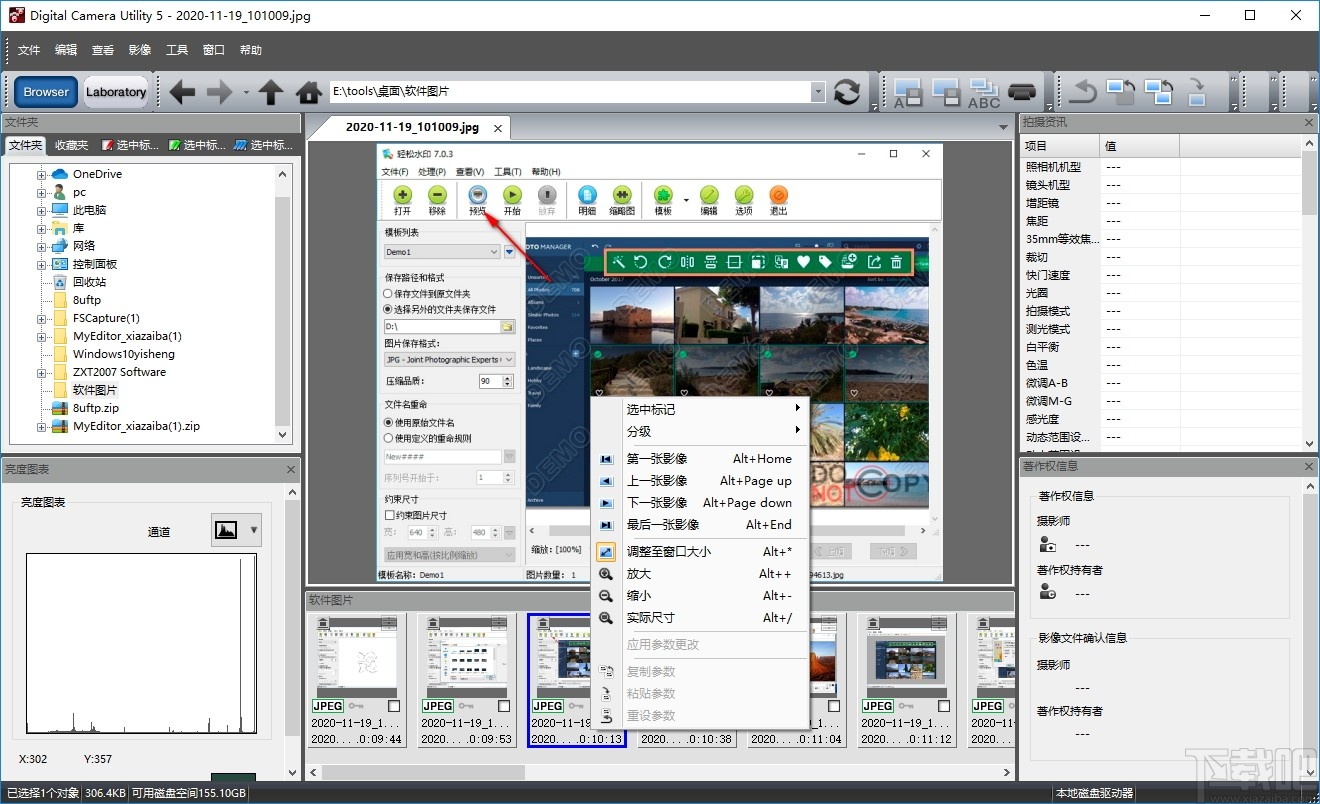
Task: Open the green 选中标 tab
Action: (197, 145)
